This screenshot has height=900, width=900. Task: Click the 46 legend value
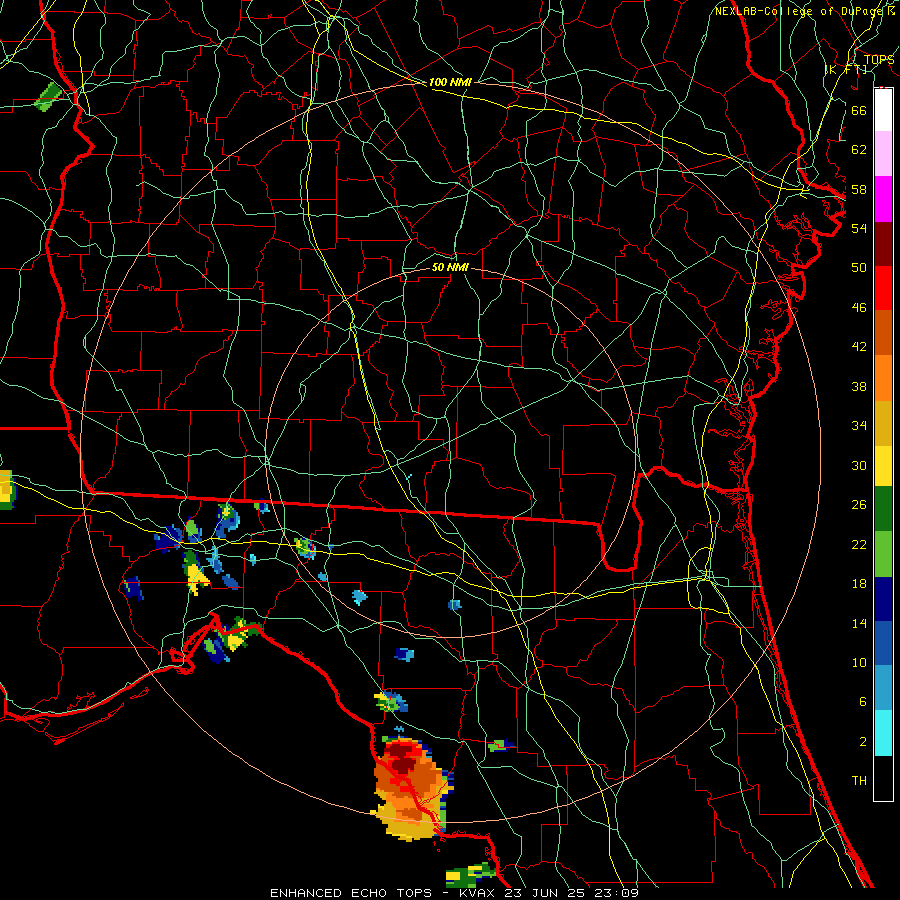(859, 308)
